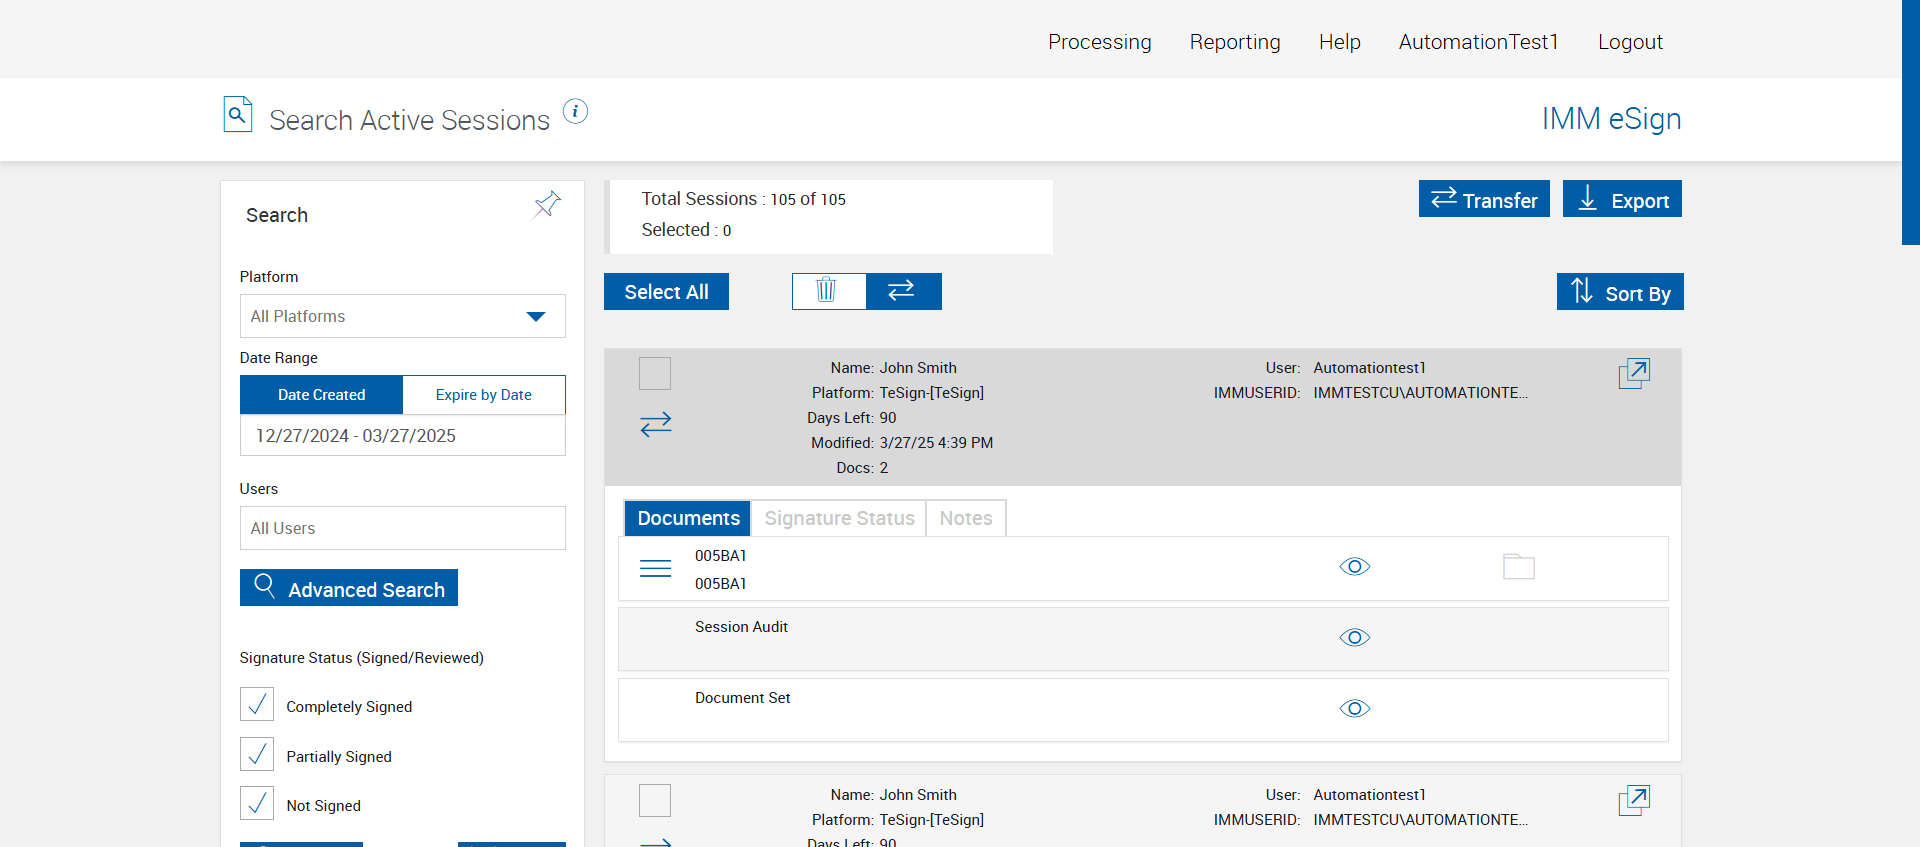This screenshot has width=1920, height=847.
Task: Uncheck Completely Signed checkbox
Action: point(257,704)
